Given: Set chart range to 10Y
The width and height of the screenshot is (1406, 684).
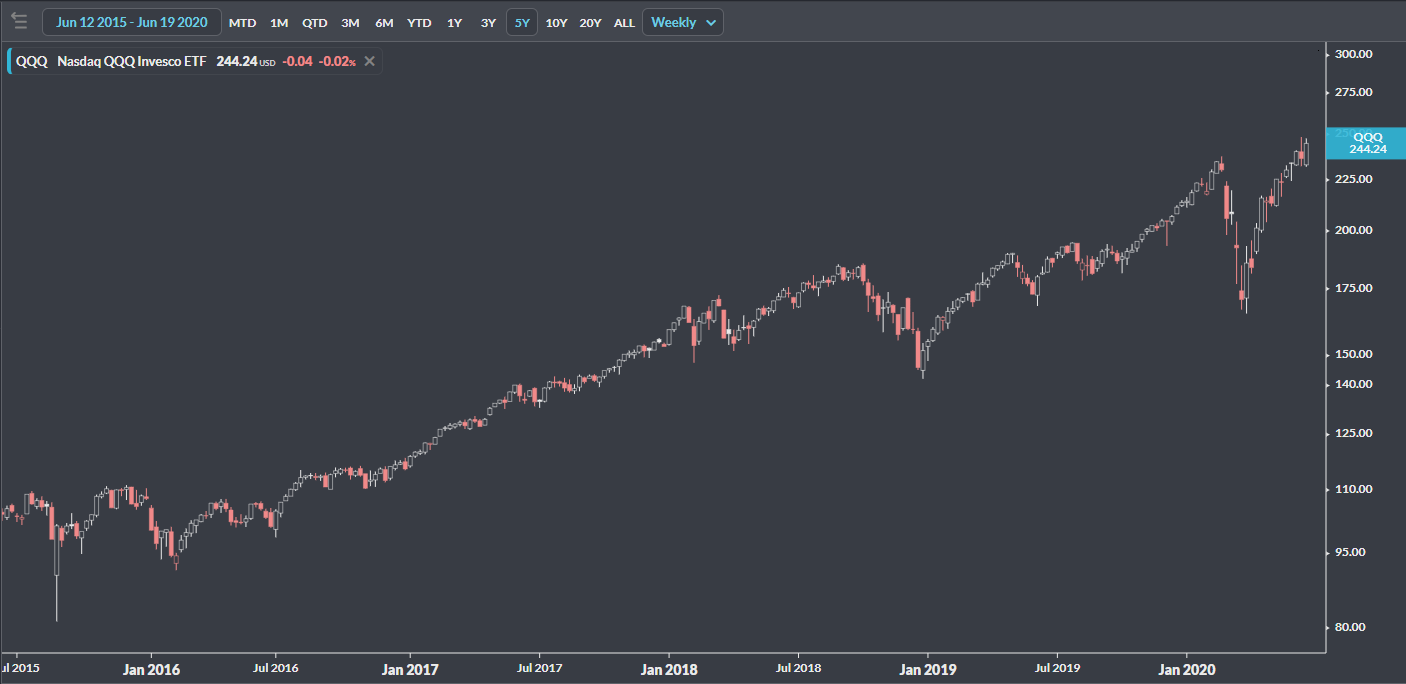Looking at the screenshot, I should (556, 22).
